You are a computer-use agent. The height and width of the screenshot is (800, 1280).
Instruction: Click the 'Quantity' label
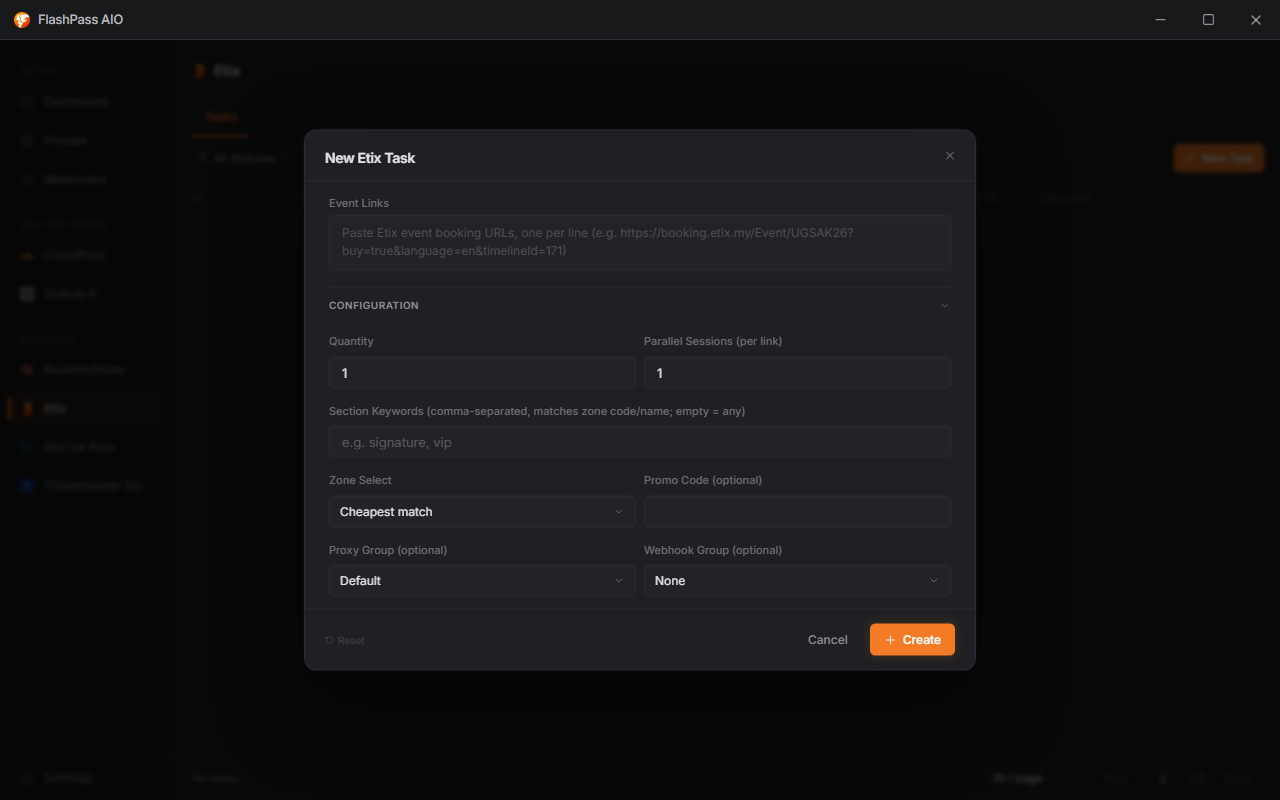pyautogui.click(x=351, y=341)
